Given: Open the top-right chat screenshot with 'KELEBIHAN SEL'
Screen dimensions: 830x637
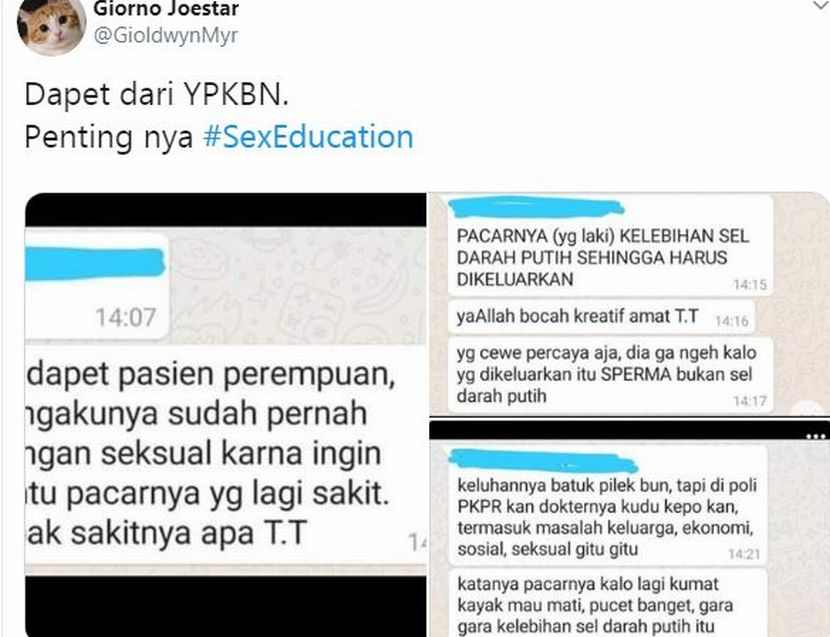Looking at the screenshot, I should point(629,305).
